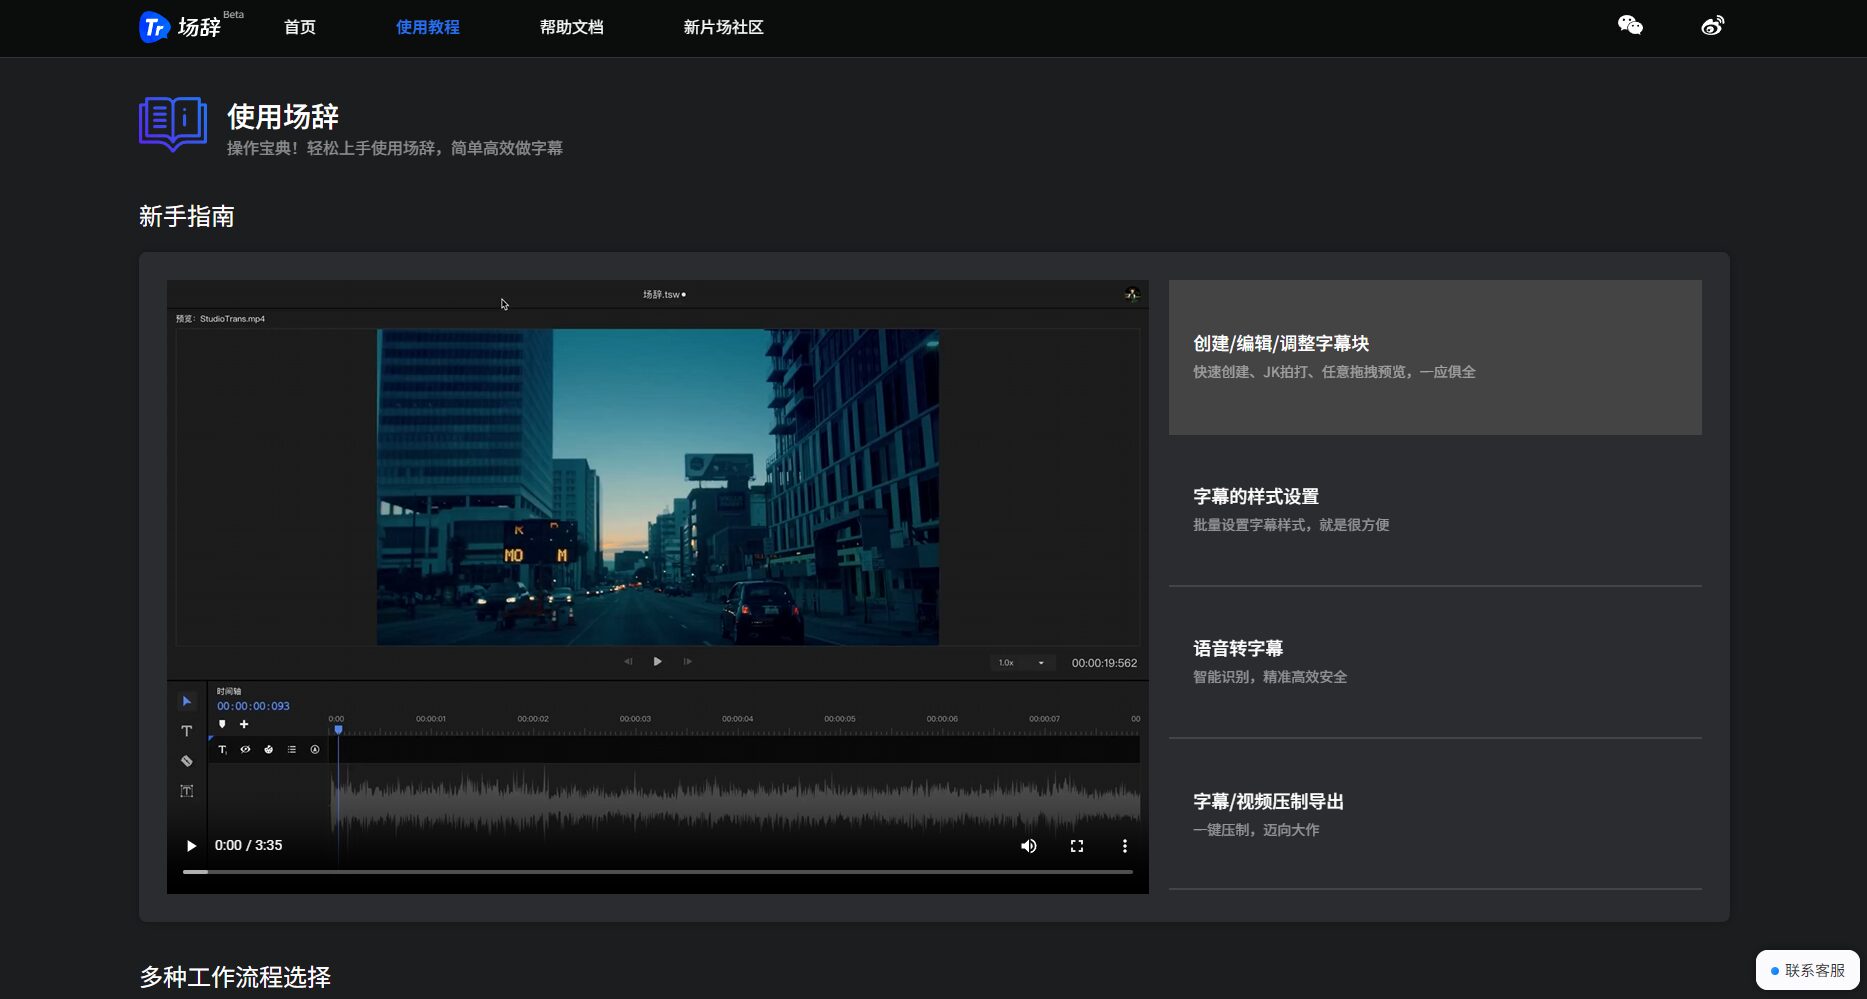Open the 首页 navigation item
This screenshot has width=1867, height=999.
[x=300, y=27]
